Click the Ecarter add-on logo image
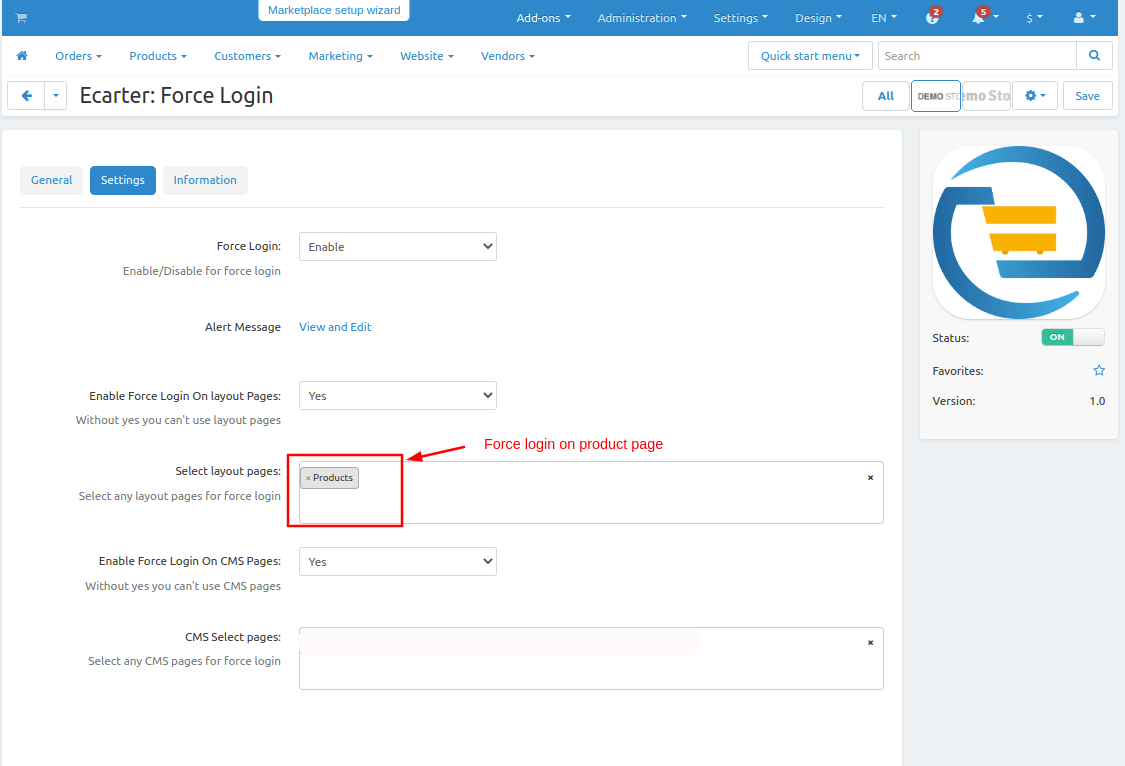The height and width of the screenshot is (766, 1125). [1018, 232]
